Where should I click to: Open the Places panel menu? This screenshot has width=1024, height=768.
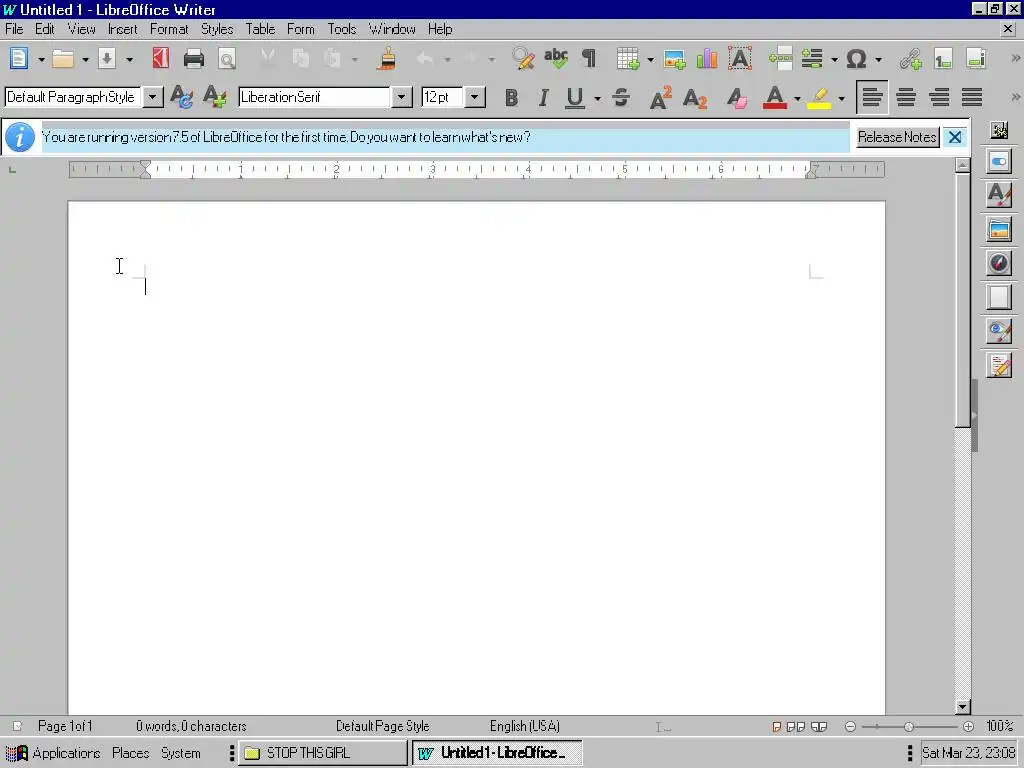click(x=131, y=753)
